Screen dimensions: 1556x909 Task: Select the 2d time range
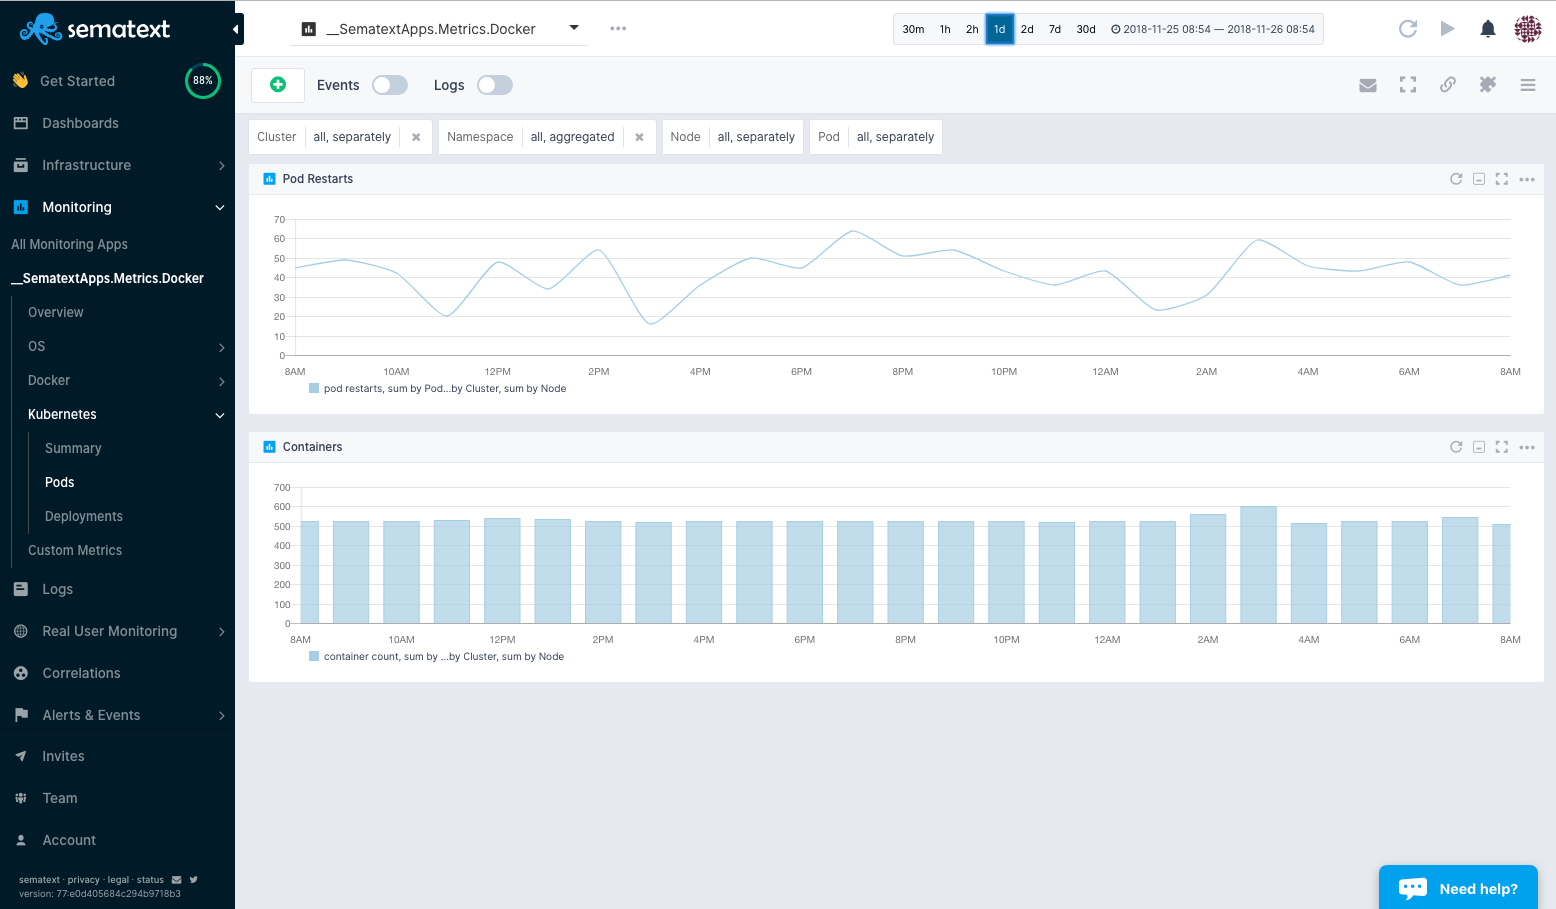(x=1027, y=29)
